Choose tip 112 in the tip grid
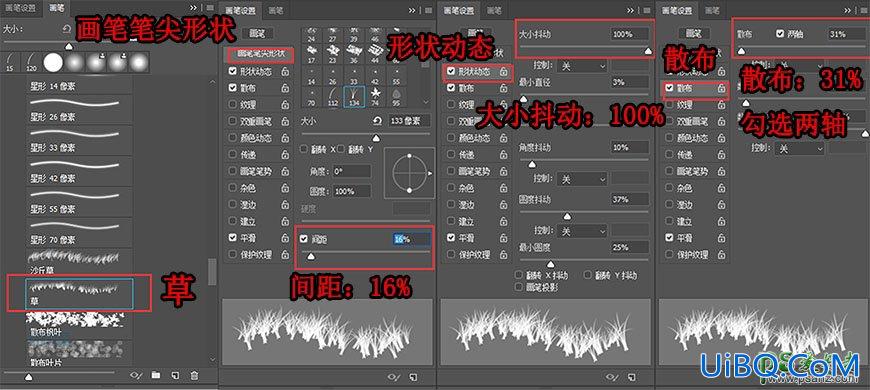 point(333,97)
